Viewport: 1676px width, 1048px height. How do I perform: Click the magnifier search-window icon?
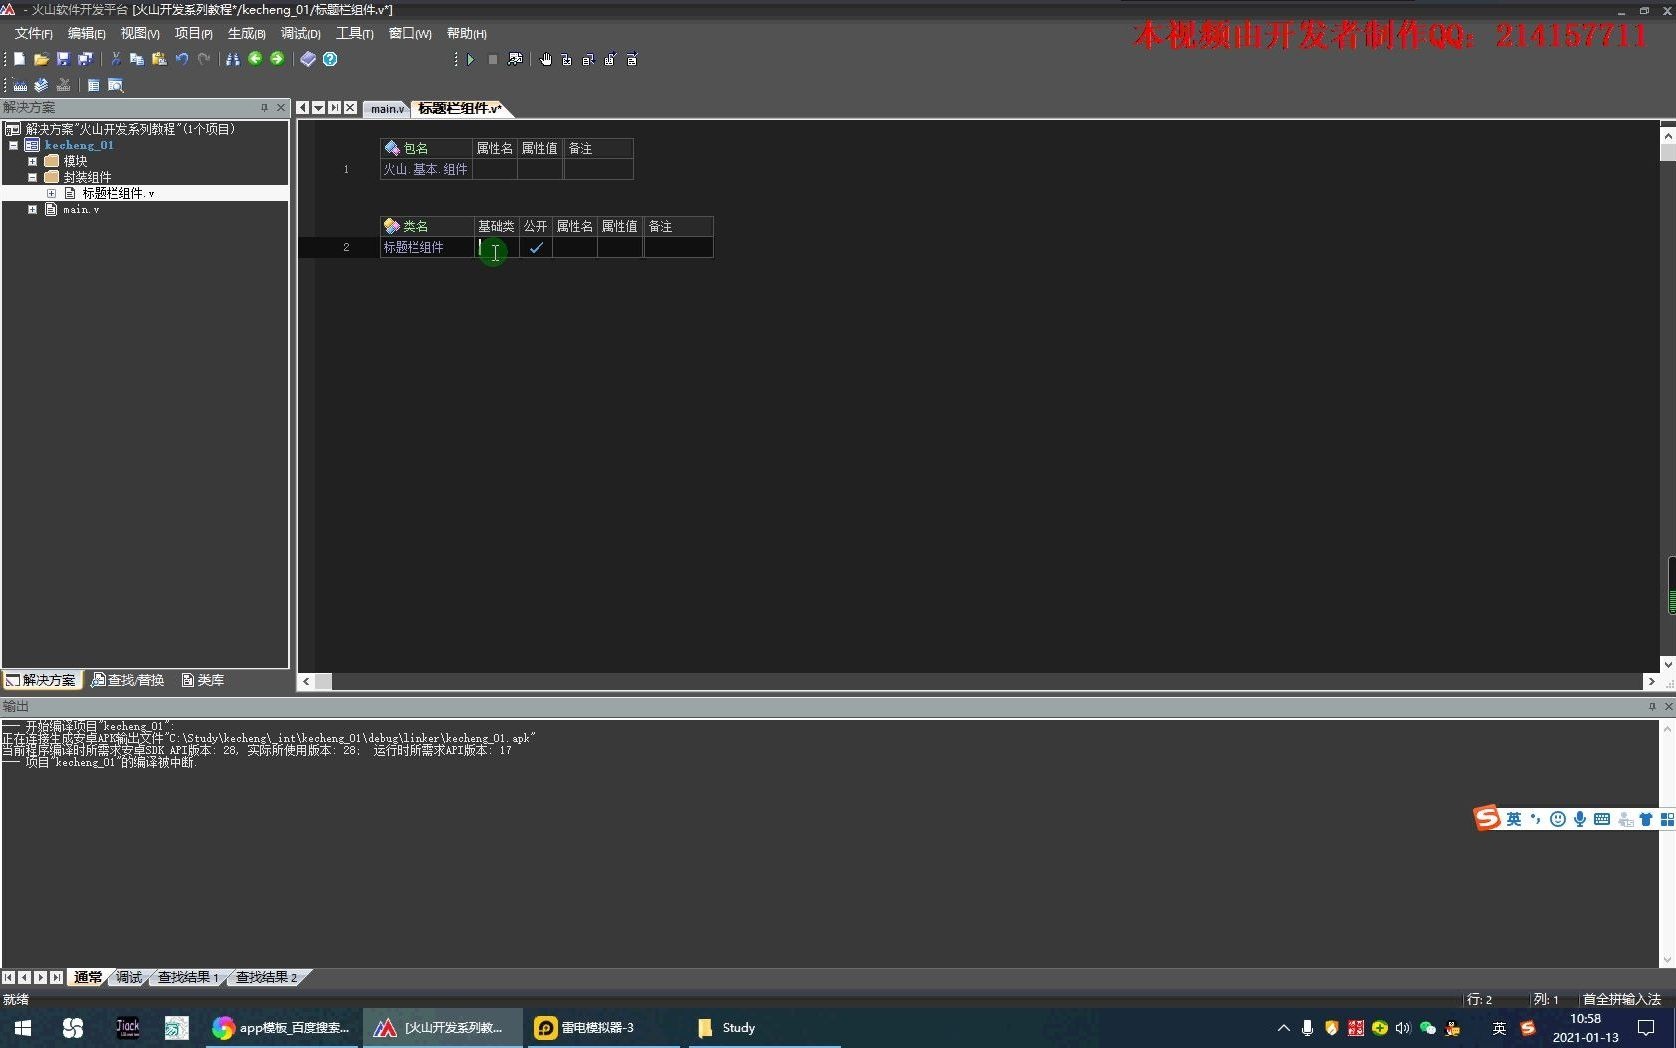tap(115, 86)
